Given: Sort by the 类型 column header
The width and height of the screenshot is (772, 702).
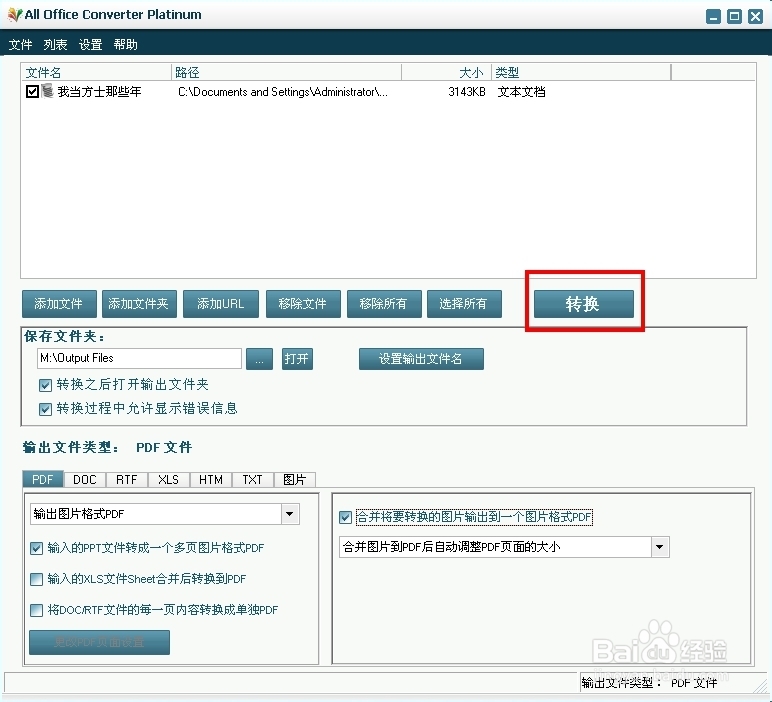Looking at the screenshot, I should coord(581,73).
